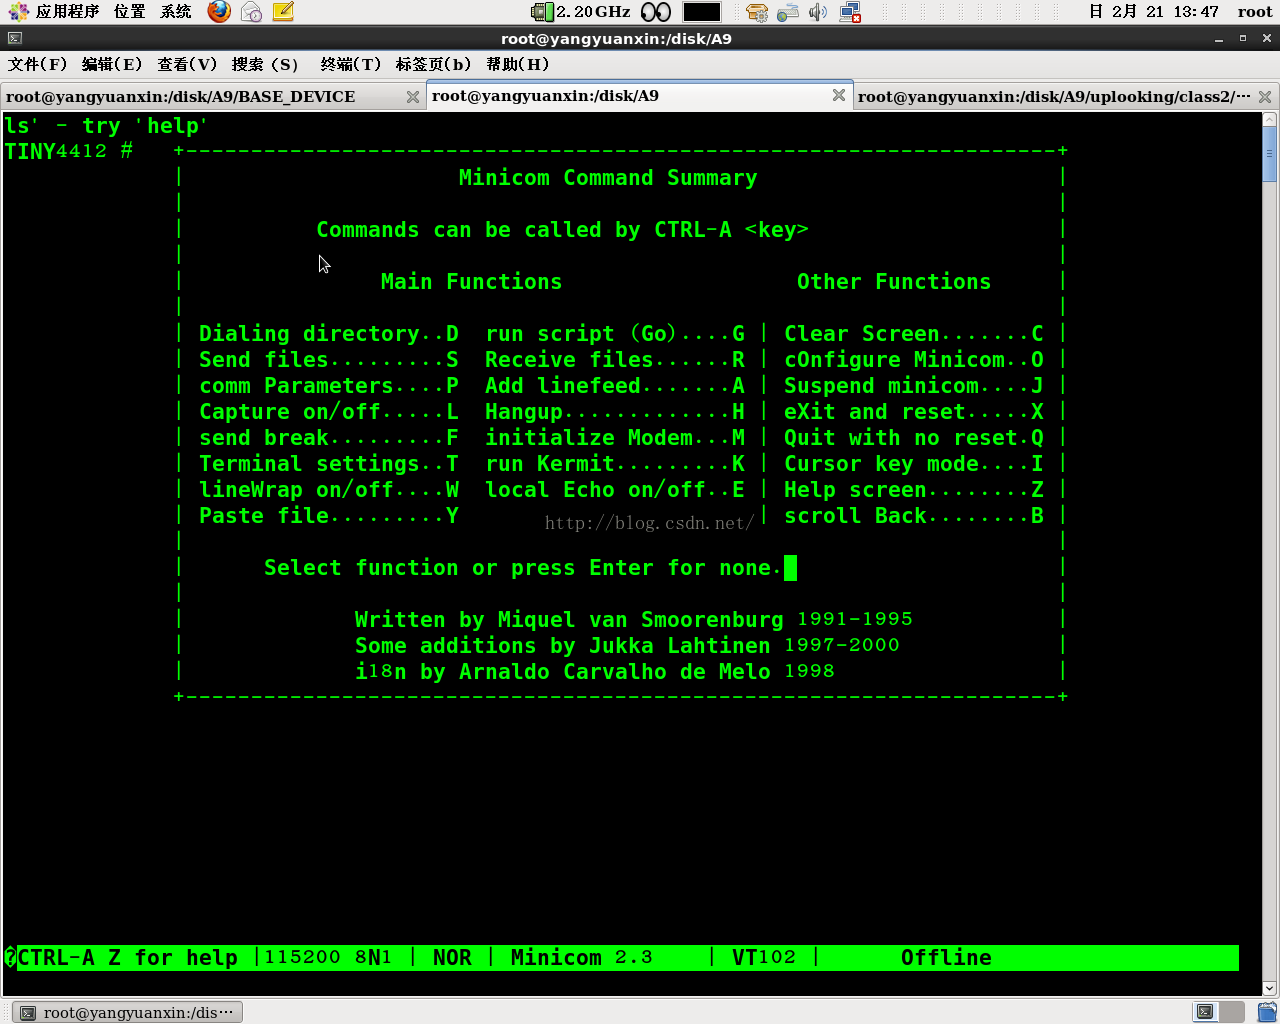The height and width of the screenshot is (1024, 1280).
Task: Open the 帮助(H) help menu
Action: click(x=518, y=64)
